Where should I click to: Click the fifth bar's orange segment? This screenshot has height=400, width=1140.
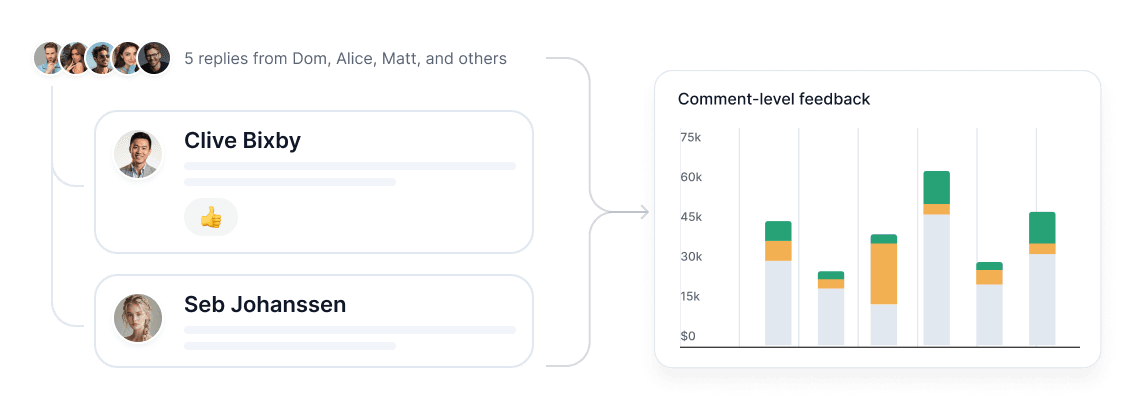coord(989,277)
